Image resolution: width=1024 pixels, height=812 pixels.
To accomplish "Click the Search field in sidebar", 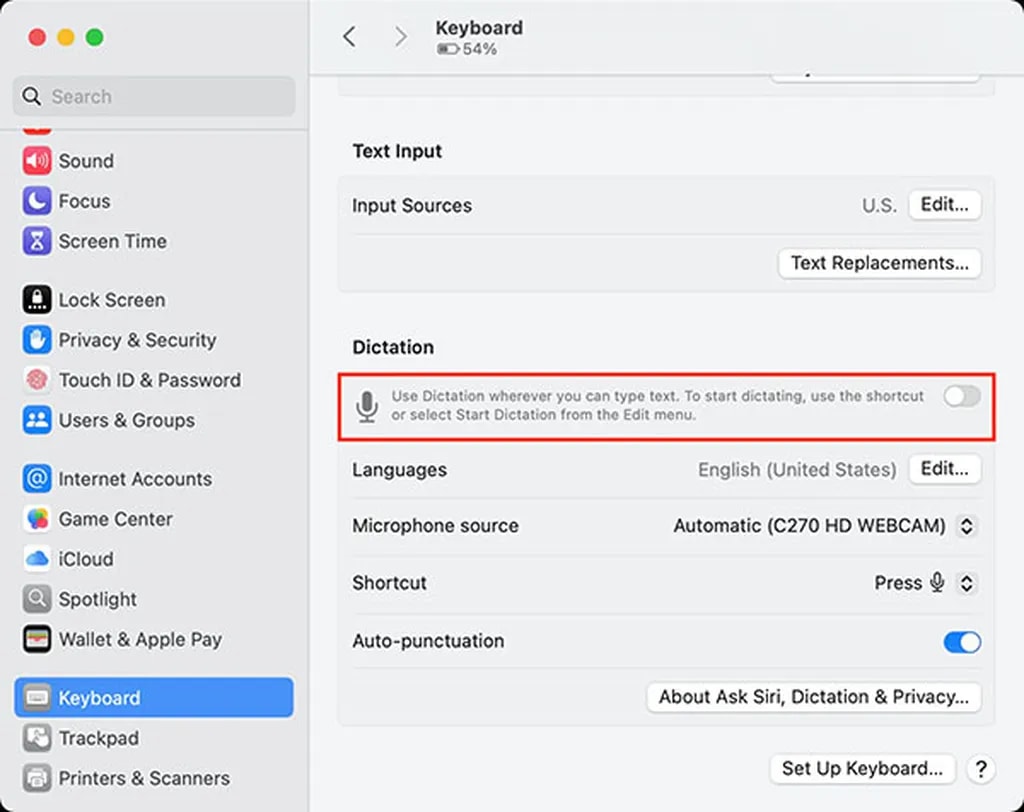I will 154,97.
